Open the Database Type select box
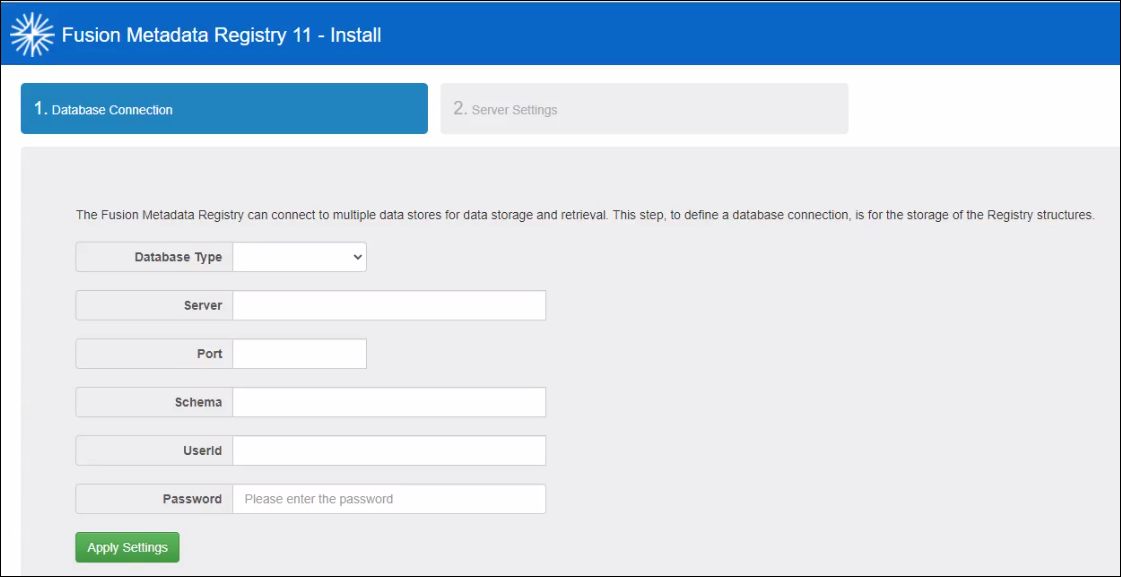This screenshot has height=577, width=1121. [299, 258]
